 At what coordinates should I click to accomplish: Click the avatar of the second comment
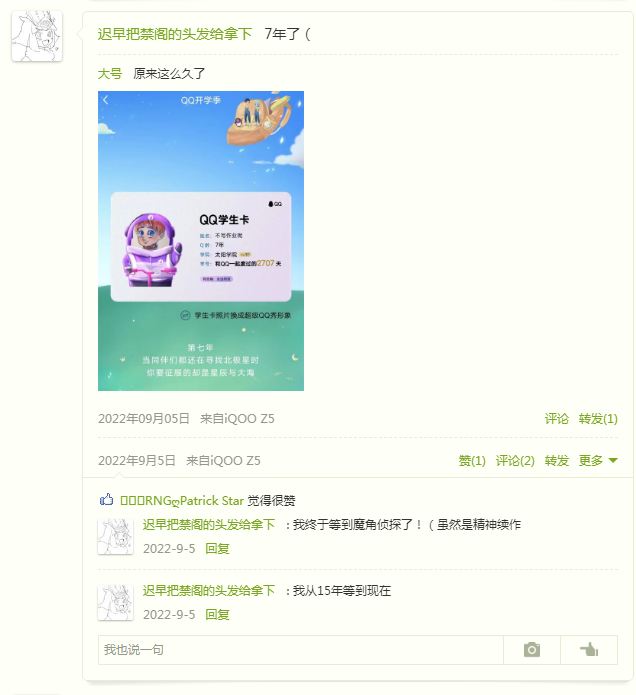(x=115, y=603)
